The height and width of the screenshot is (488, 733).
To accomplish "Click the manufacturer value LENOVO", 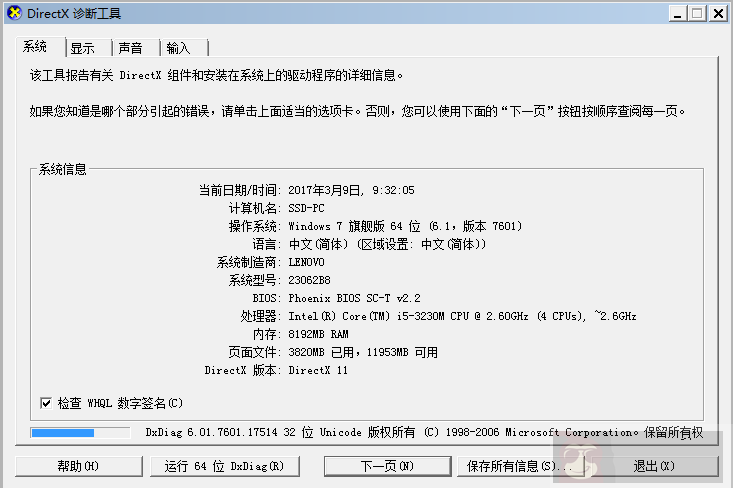I will pos(306,262).
